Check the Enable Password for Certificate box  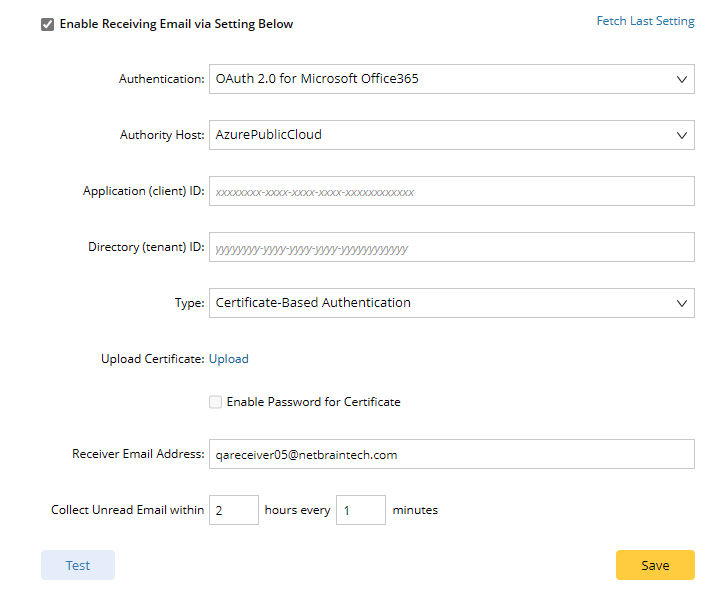(216, 402)
